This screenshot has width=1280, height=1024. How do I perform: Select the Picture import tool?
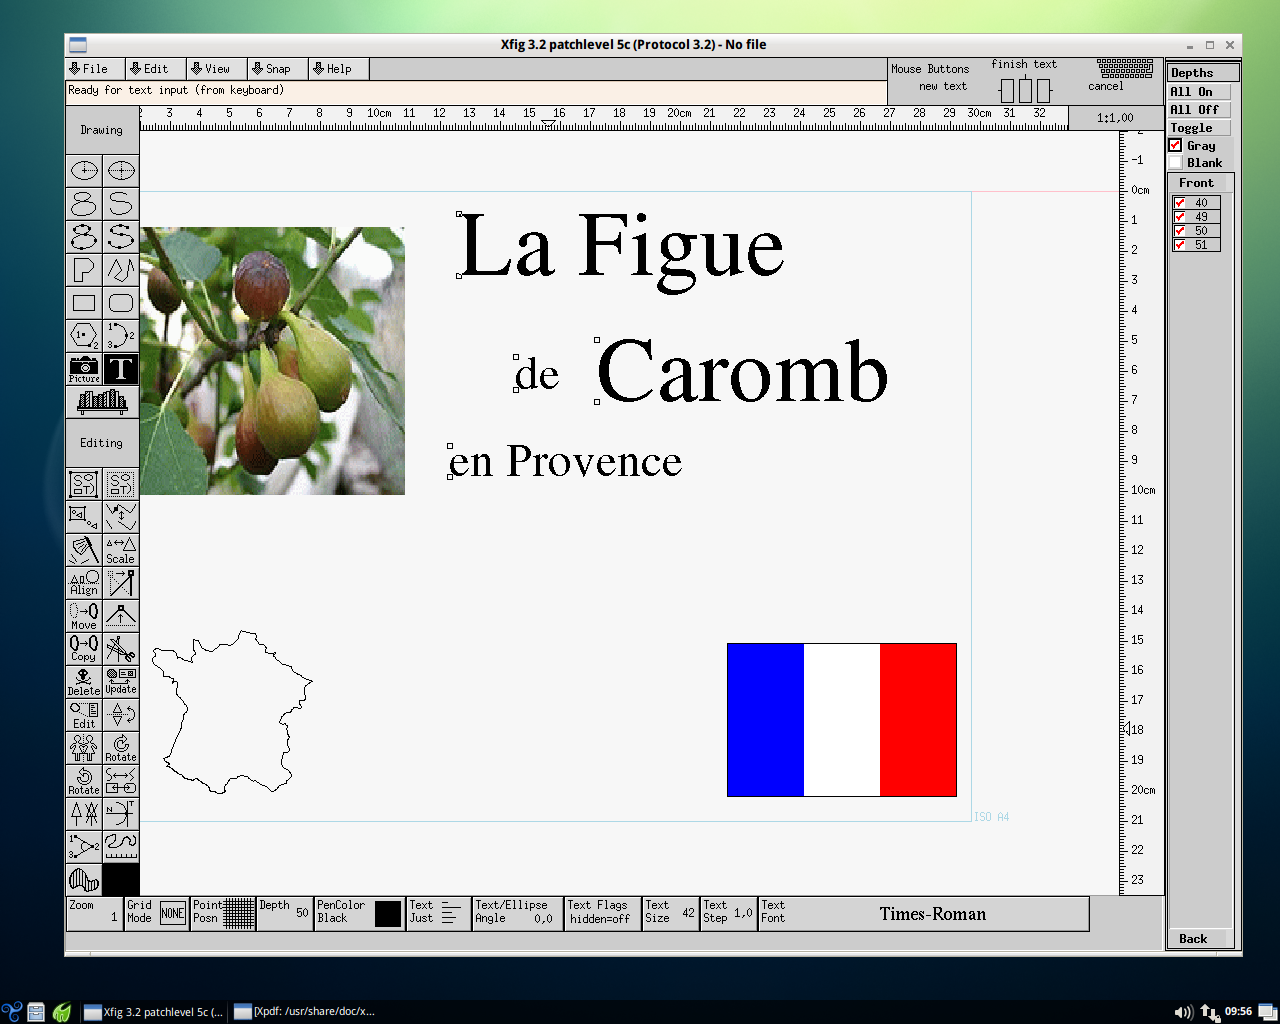click(x=83, y=369)
